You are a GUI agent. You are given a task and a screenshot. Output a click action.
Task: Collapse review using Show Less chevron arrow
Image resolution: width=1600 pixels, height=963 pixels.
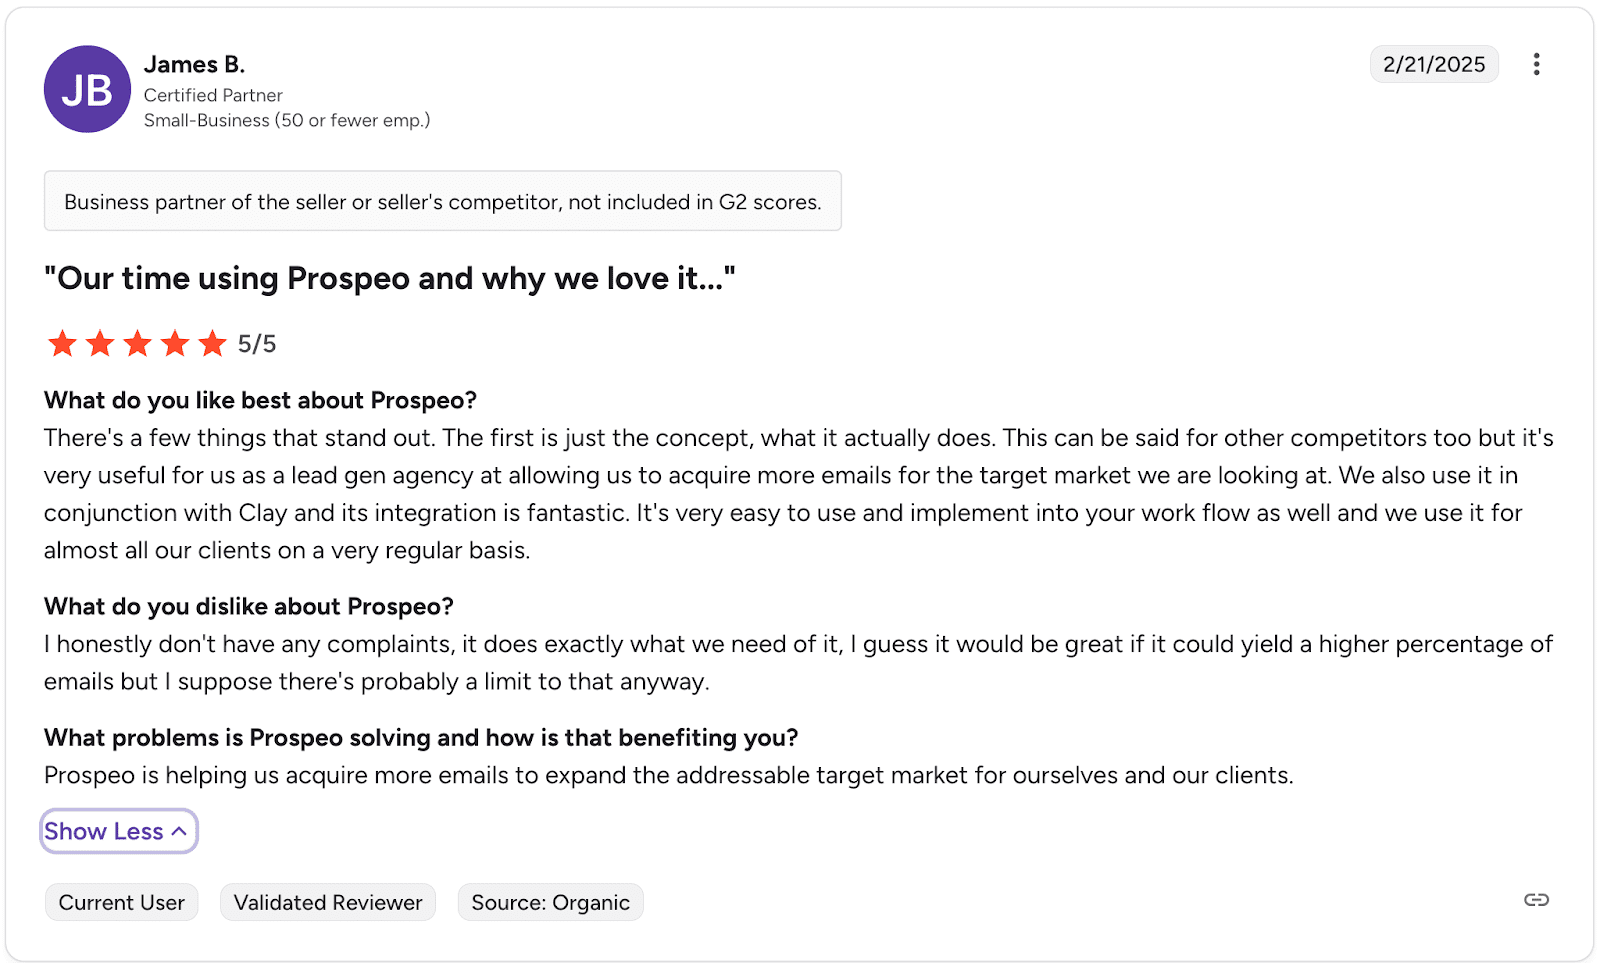(179, 831)
